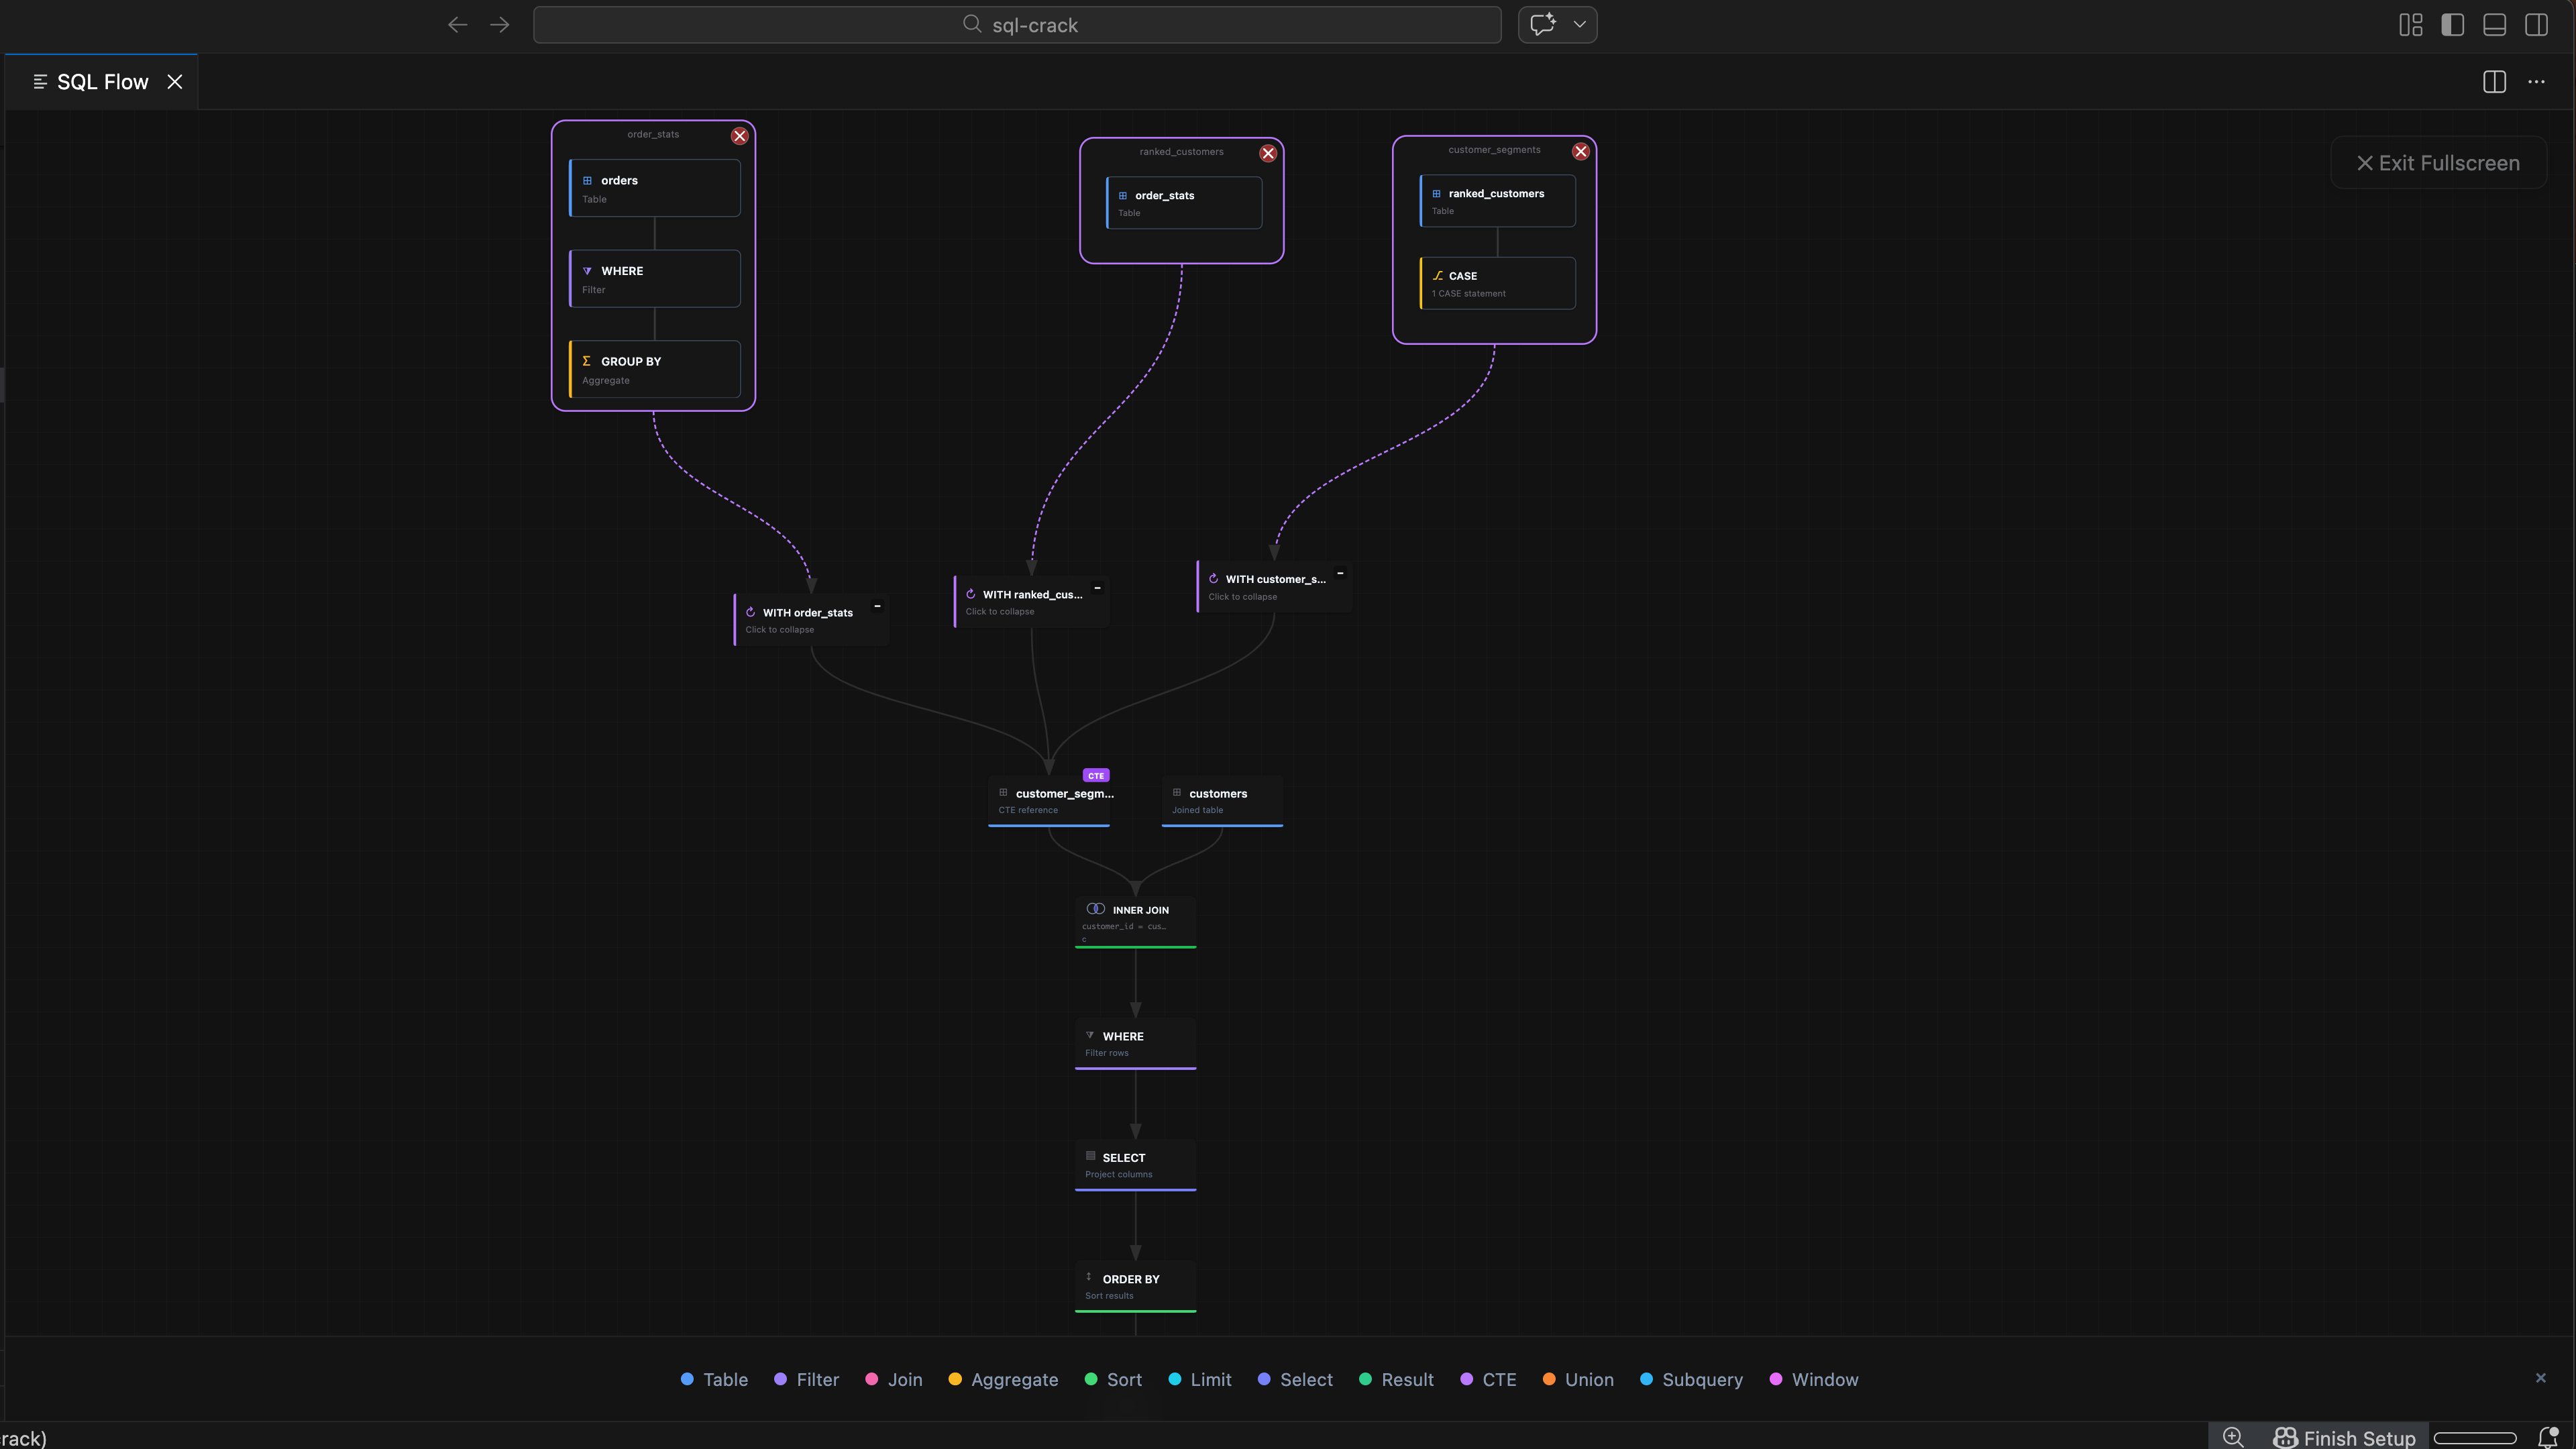Open notifications bell in status bar
This screenshot has height=1449, width=2576.
(x=2548, y=1437)
